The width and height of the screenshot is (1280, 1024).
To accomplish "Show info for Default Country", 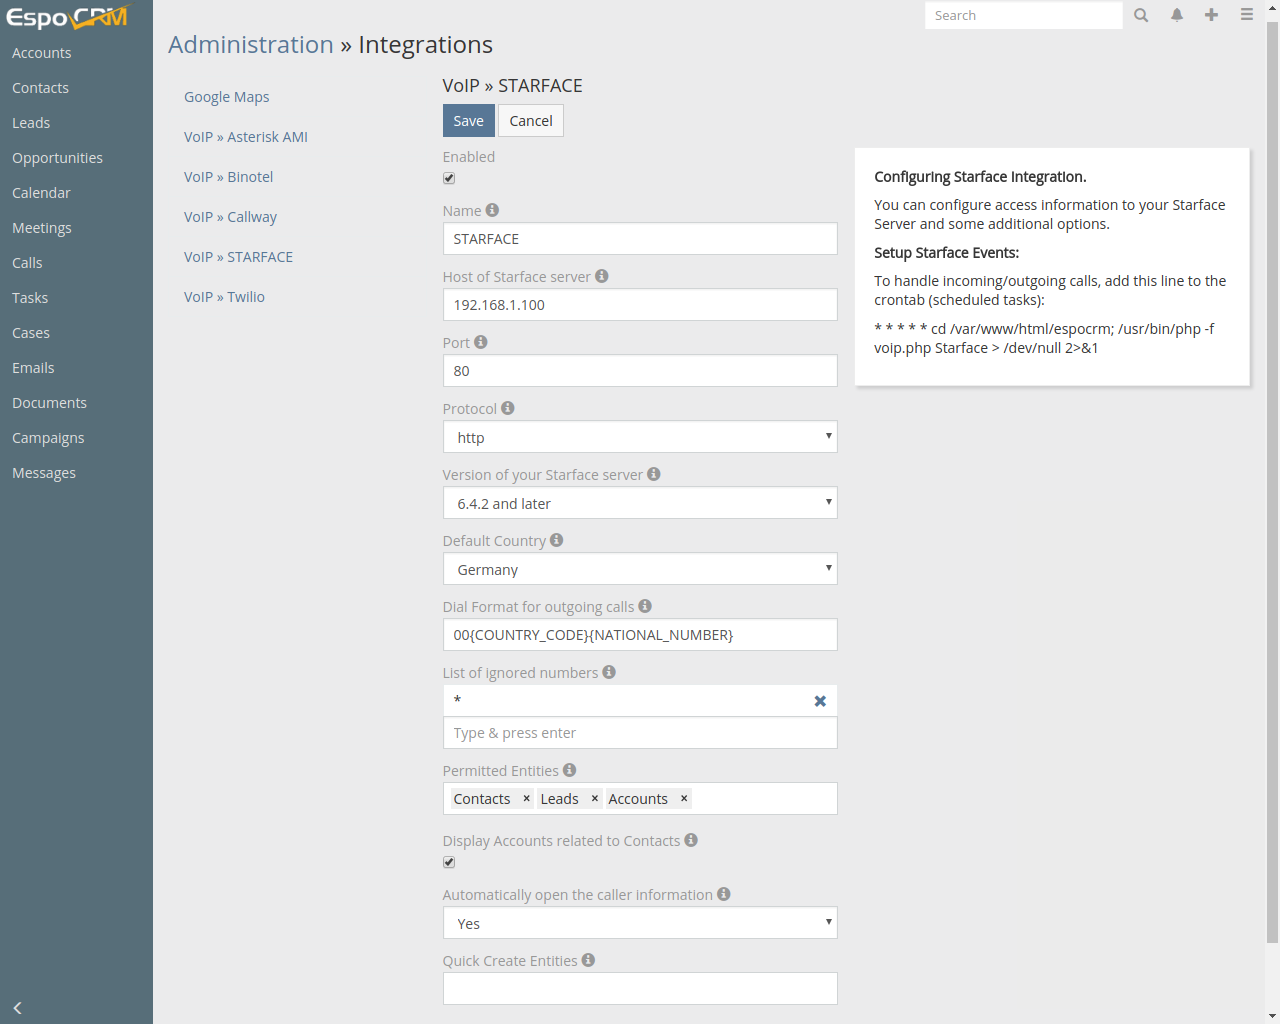I will pyautogui.click(x=557, y=540).
